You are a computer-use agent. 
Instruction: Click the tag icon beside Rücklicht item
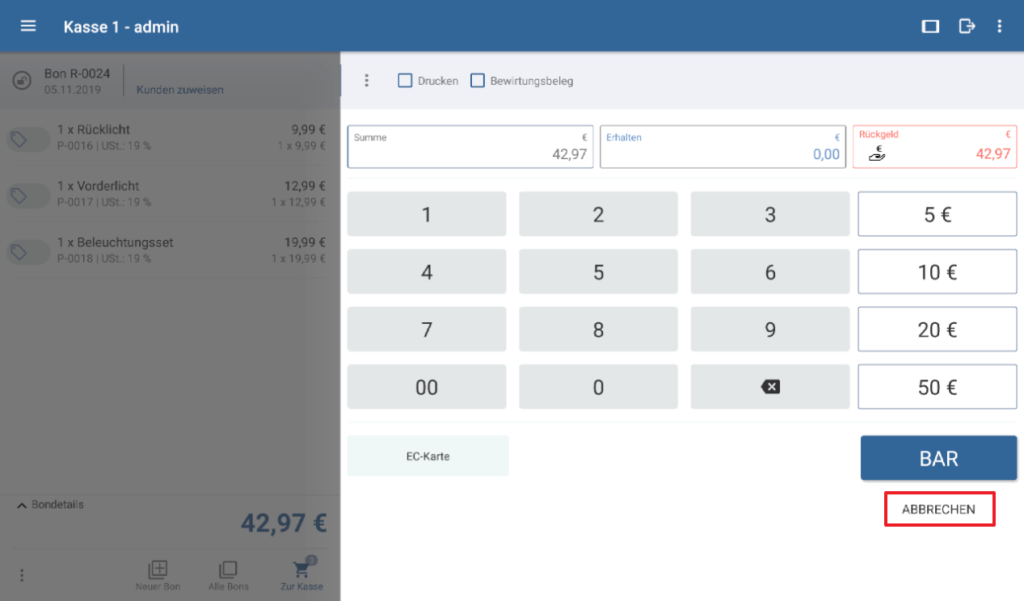20,140
